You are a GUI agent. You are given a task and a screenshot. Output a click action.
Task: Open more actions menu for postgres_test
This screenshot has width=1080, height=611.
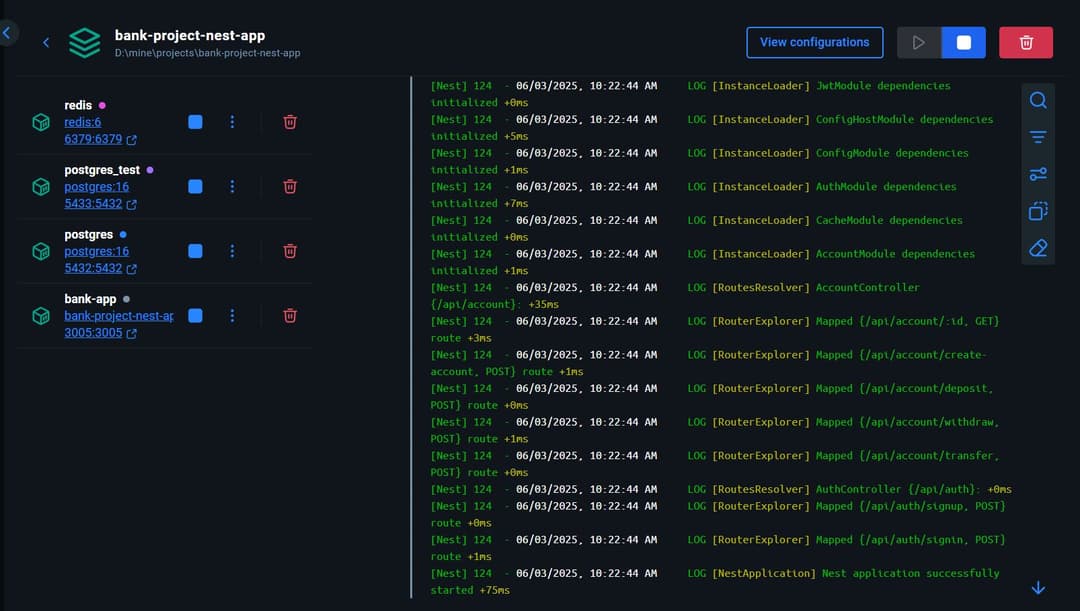click(x=232, y=187)
